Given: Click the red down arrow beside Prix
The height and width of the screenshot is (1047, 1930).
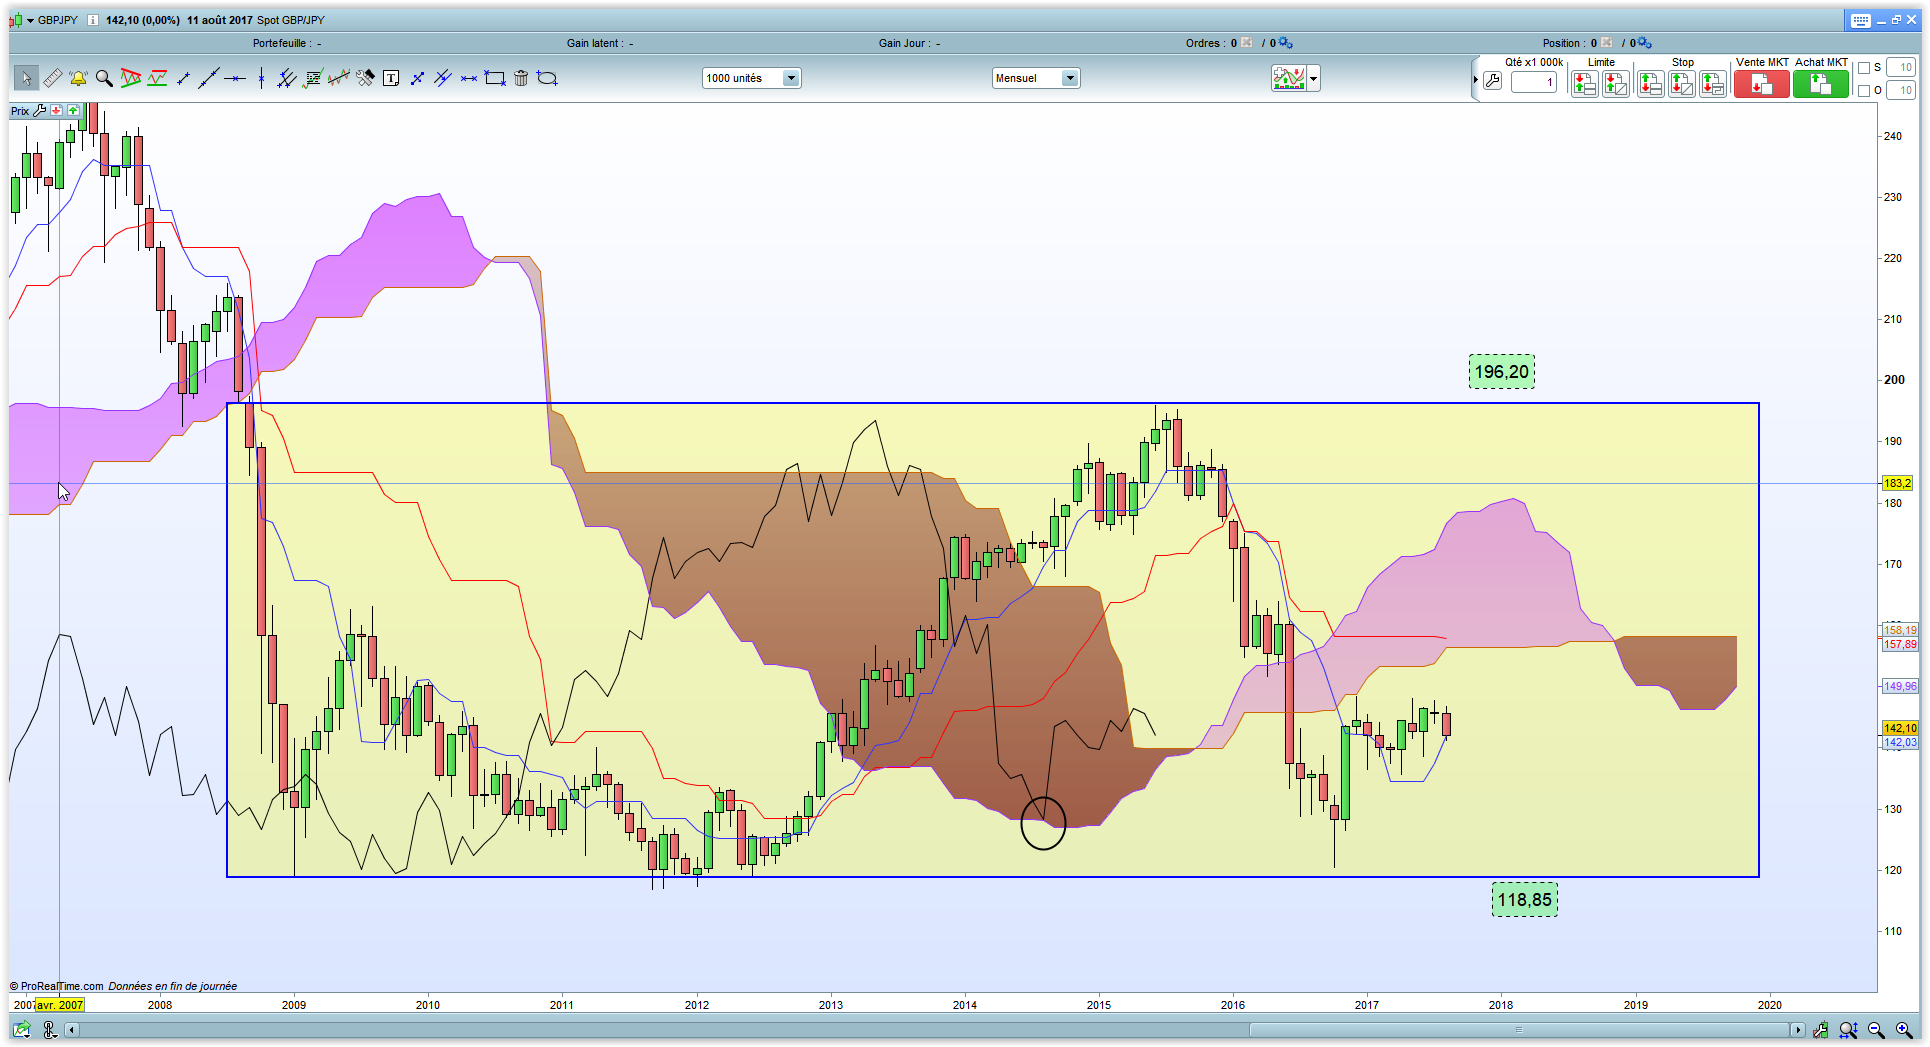Looking at the screenshot, I should (x=57, y=111).
